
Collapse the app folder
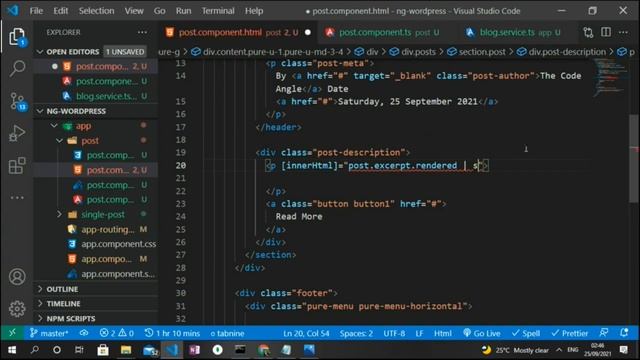[54, 126]
